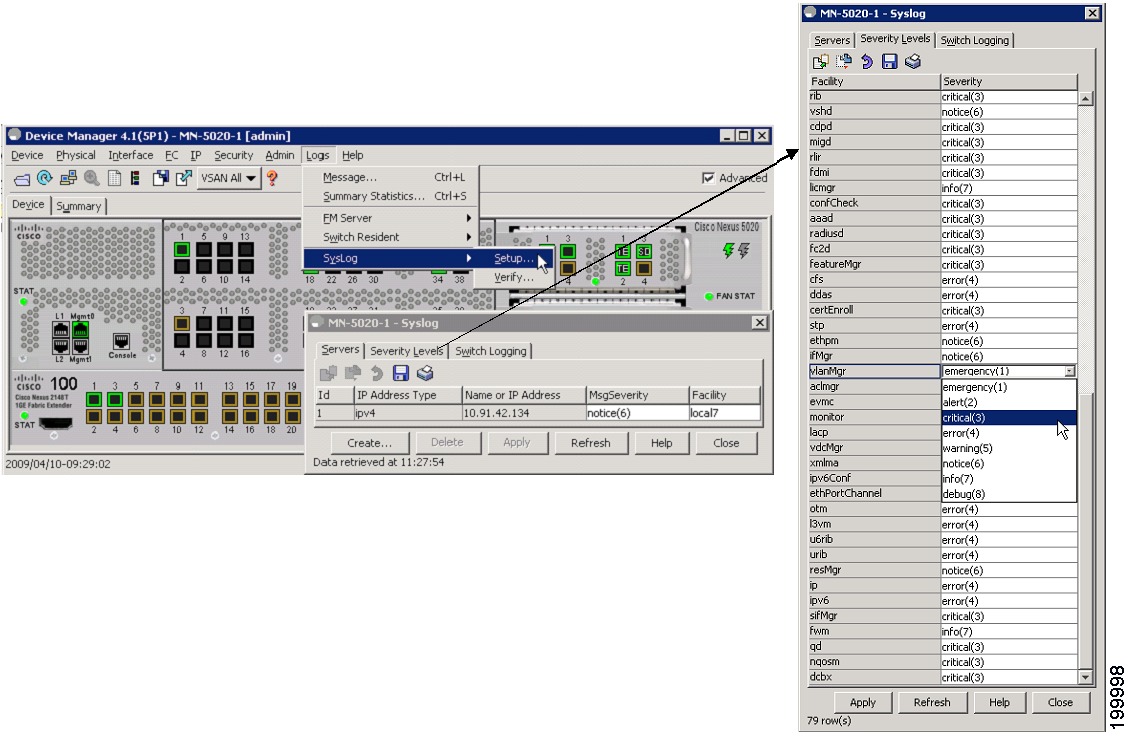This screenshot has width=1128, height=737.
Task: Click the radiusd facility row
Action: coord(875,234)
